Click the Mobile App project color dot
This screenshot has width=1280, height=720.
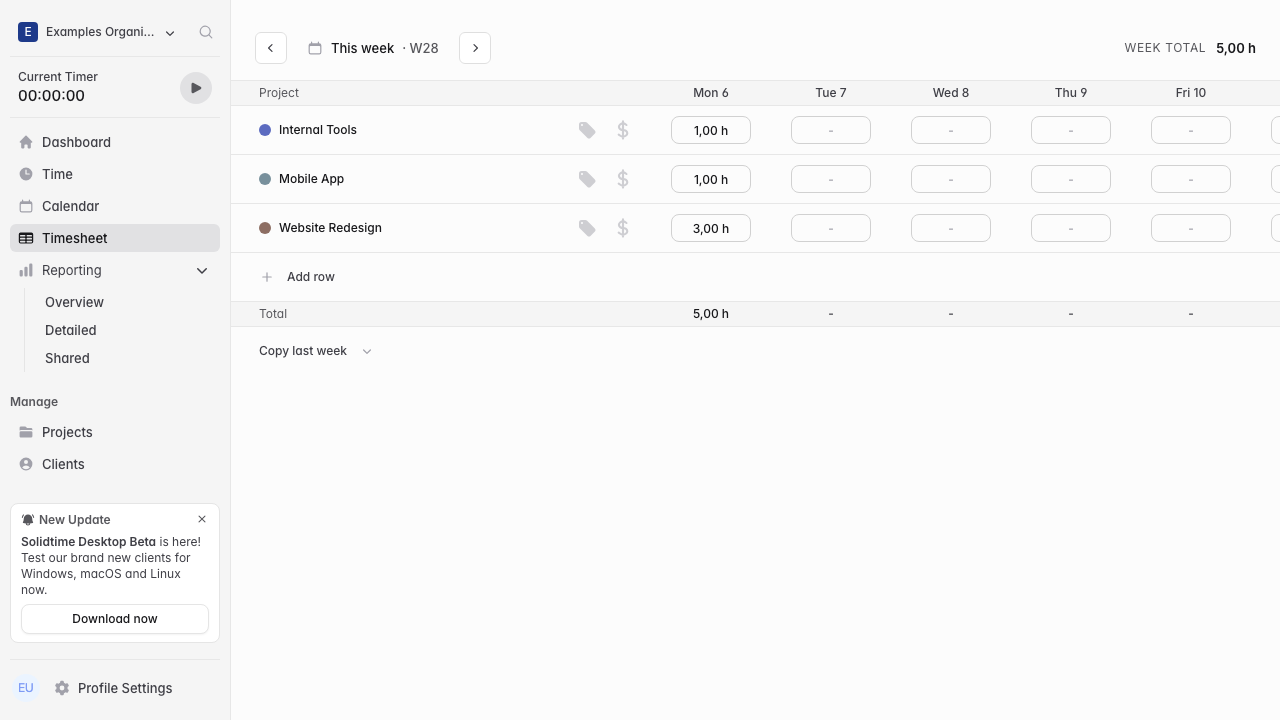pyautogui.click(x=265, y=179)
